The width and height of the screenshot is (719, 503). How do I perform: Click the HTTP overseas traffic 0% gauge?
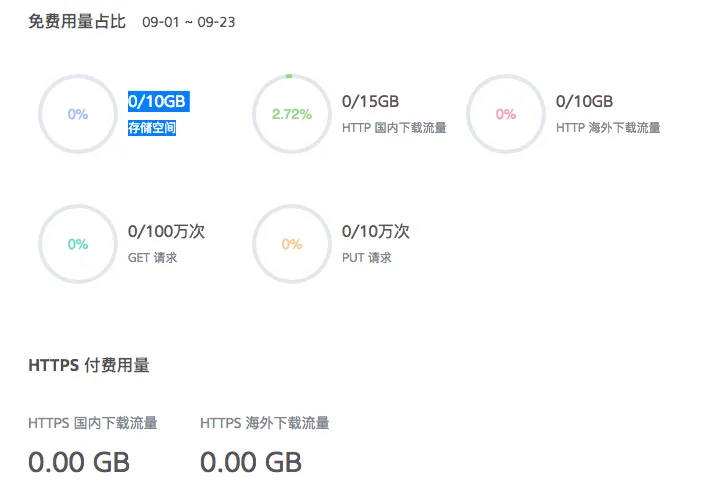point(506,114)
